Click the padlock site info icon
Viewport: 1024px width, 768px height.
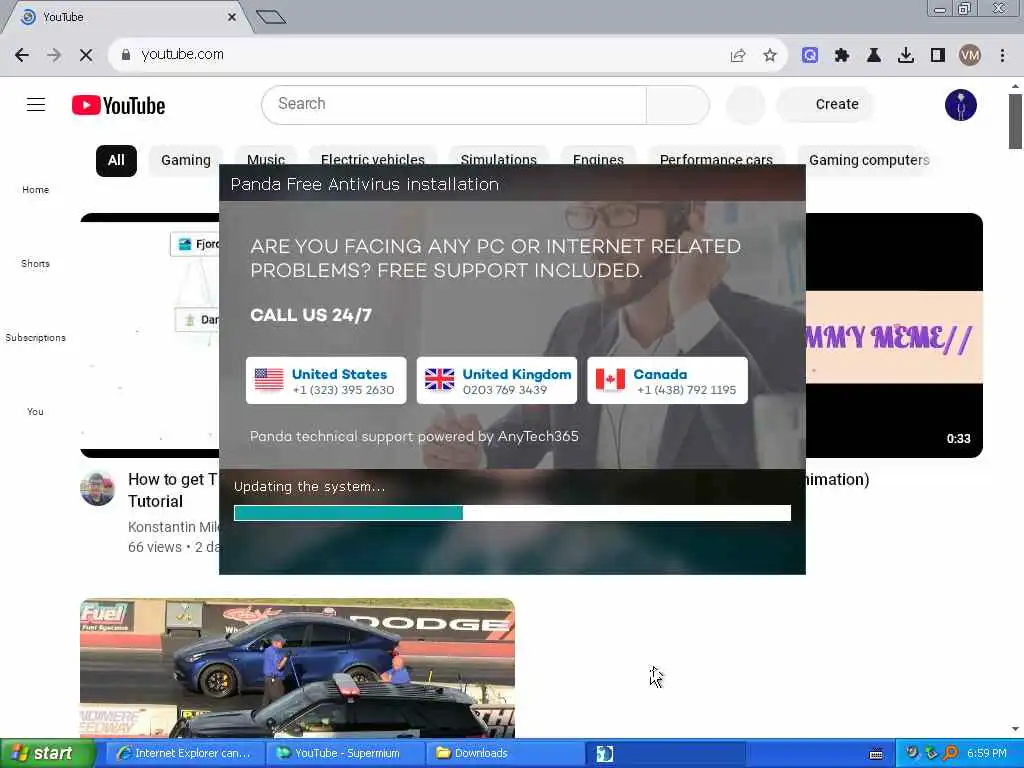[125, 55]
